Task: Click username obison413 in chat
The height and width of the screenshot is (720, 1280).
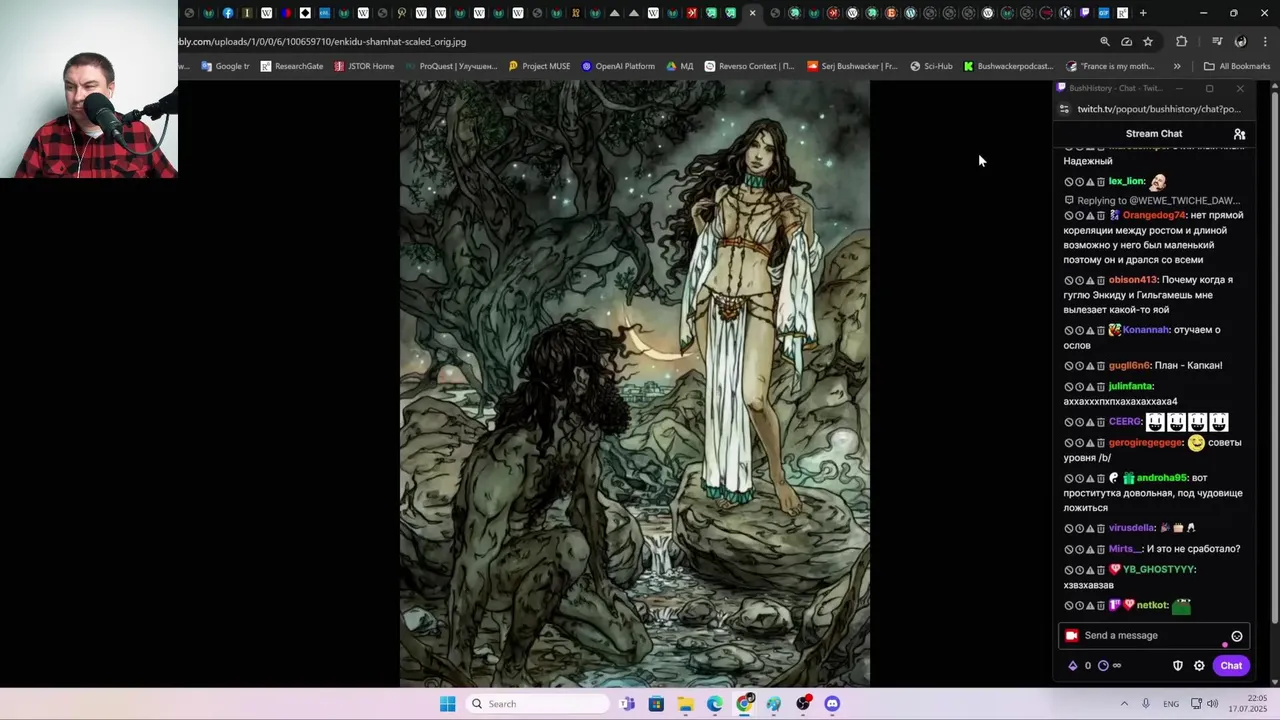Action: (x=1133, y=280)
